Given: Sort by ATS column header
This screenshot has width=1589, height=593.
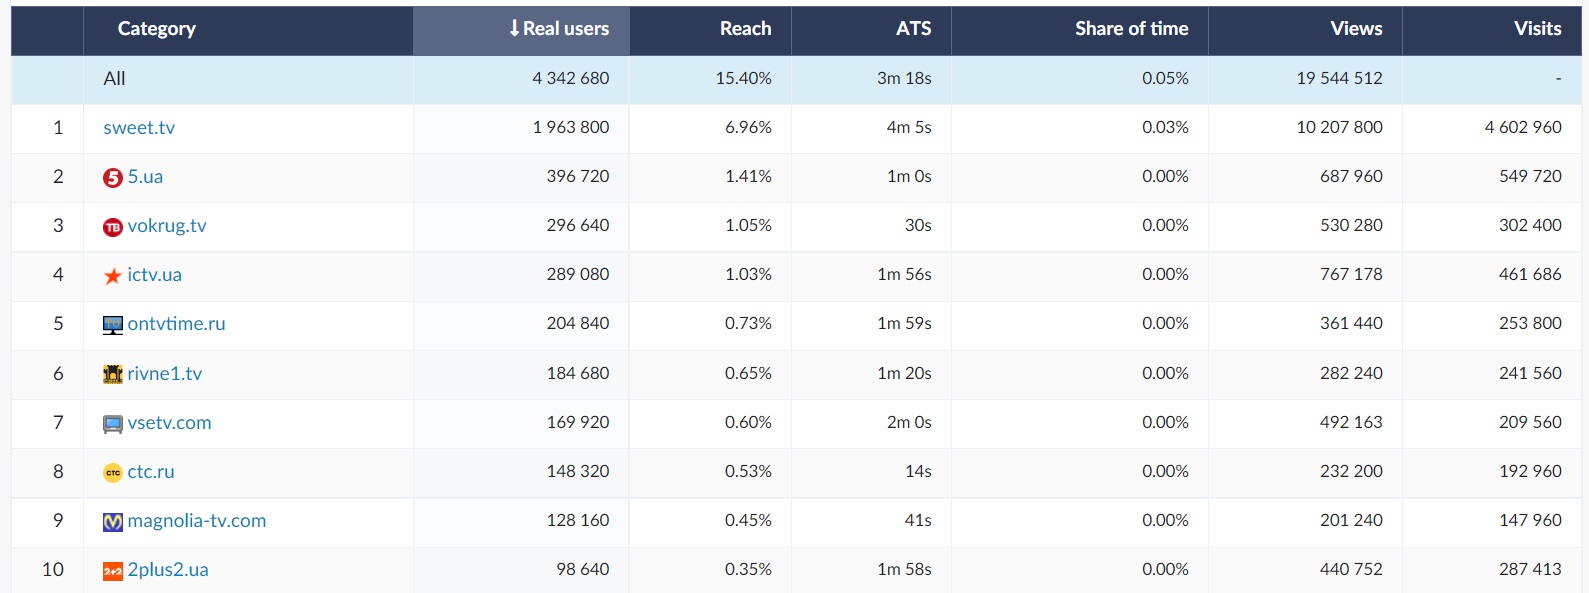Looking at the screenshot, I should coord(913,29).
